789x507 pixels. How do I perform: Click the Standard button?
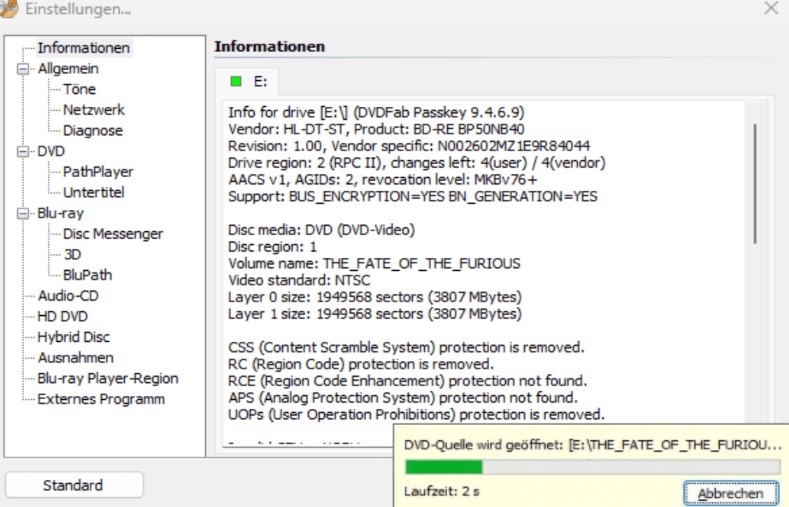[74, 485]
